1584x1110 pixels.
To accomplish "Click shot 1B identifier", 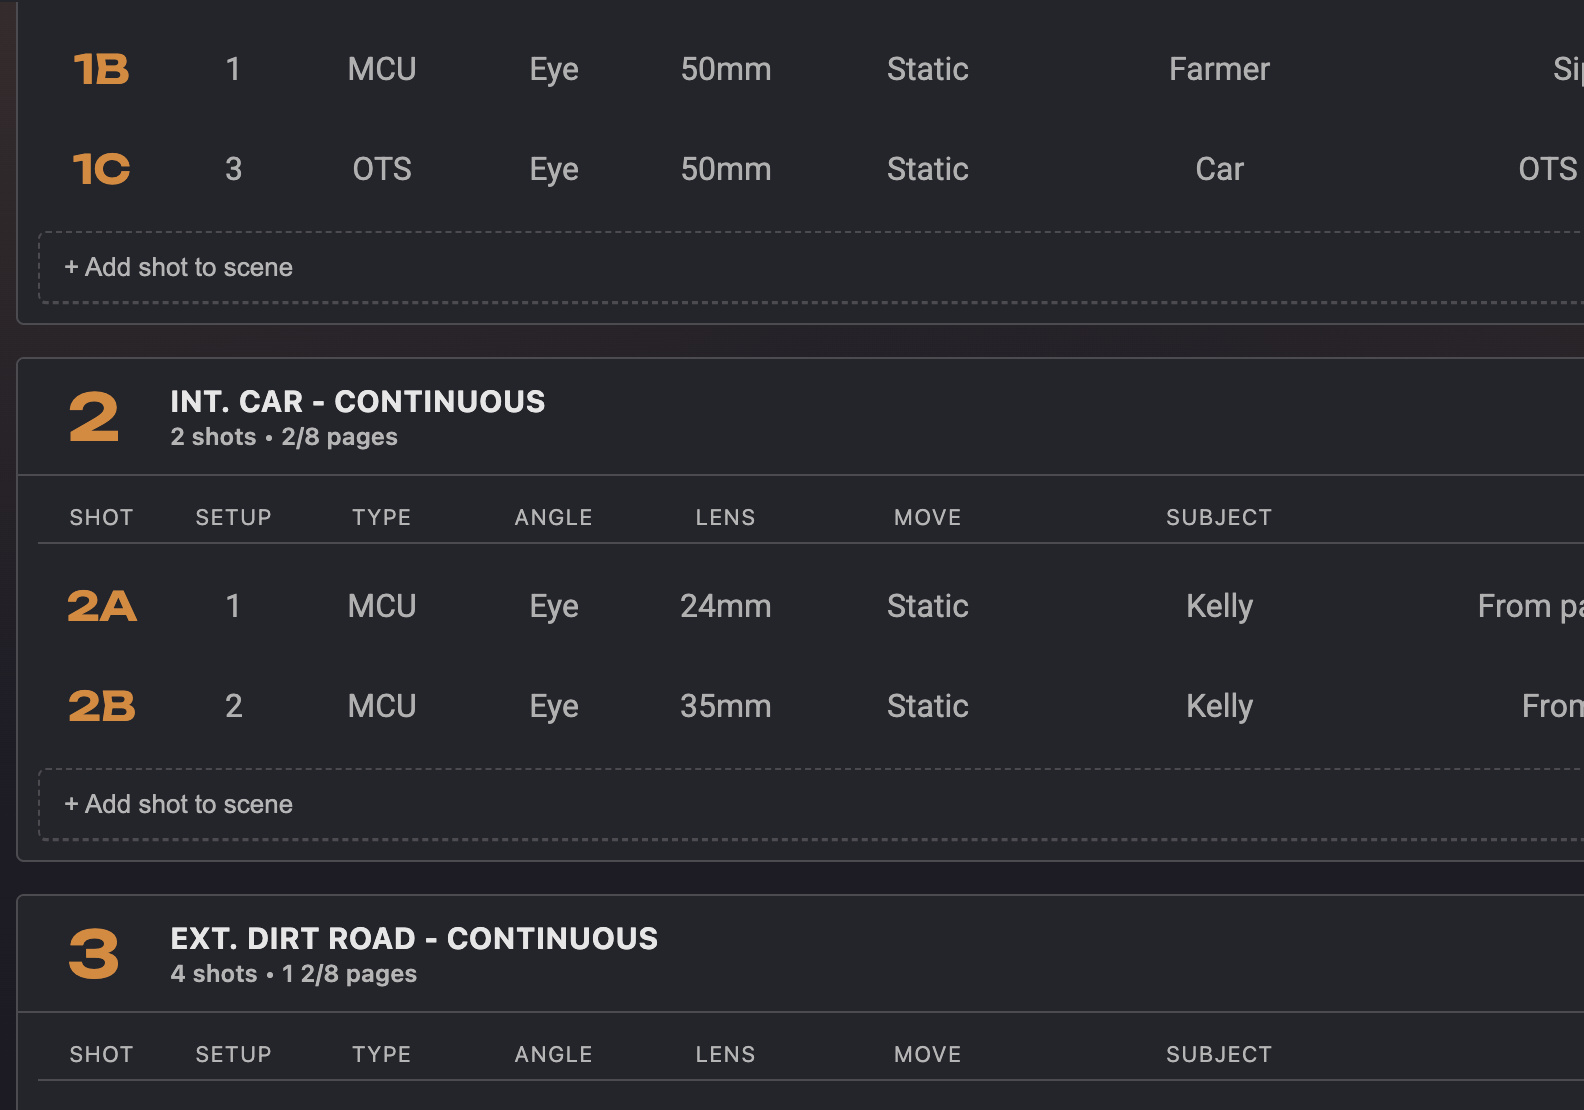I will (101, 69).
